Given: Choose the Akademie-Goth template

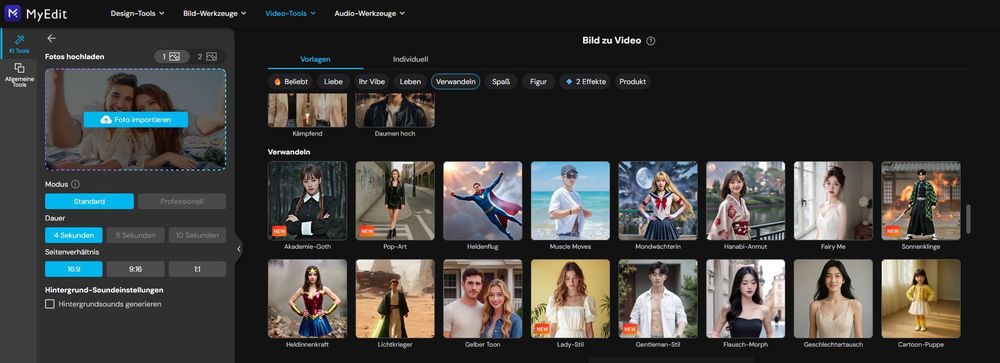Looking at the screenshot, I should pyautogui.click(x=307, y=200).
